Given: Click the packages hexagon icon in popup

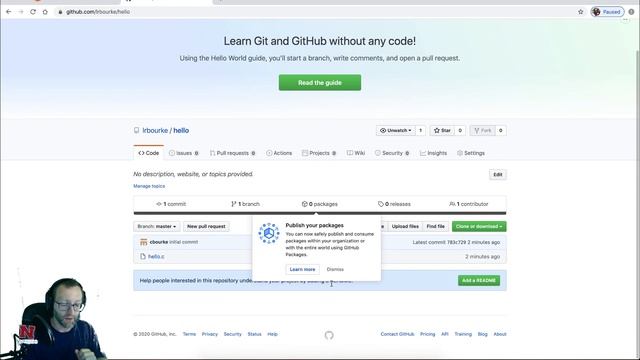Looking at the screenshot, I should tap(269, 233).
